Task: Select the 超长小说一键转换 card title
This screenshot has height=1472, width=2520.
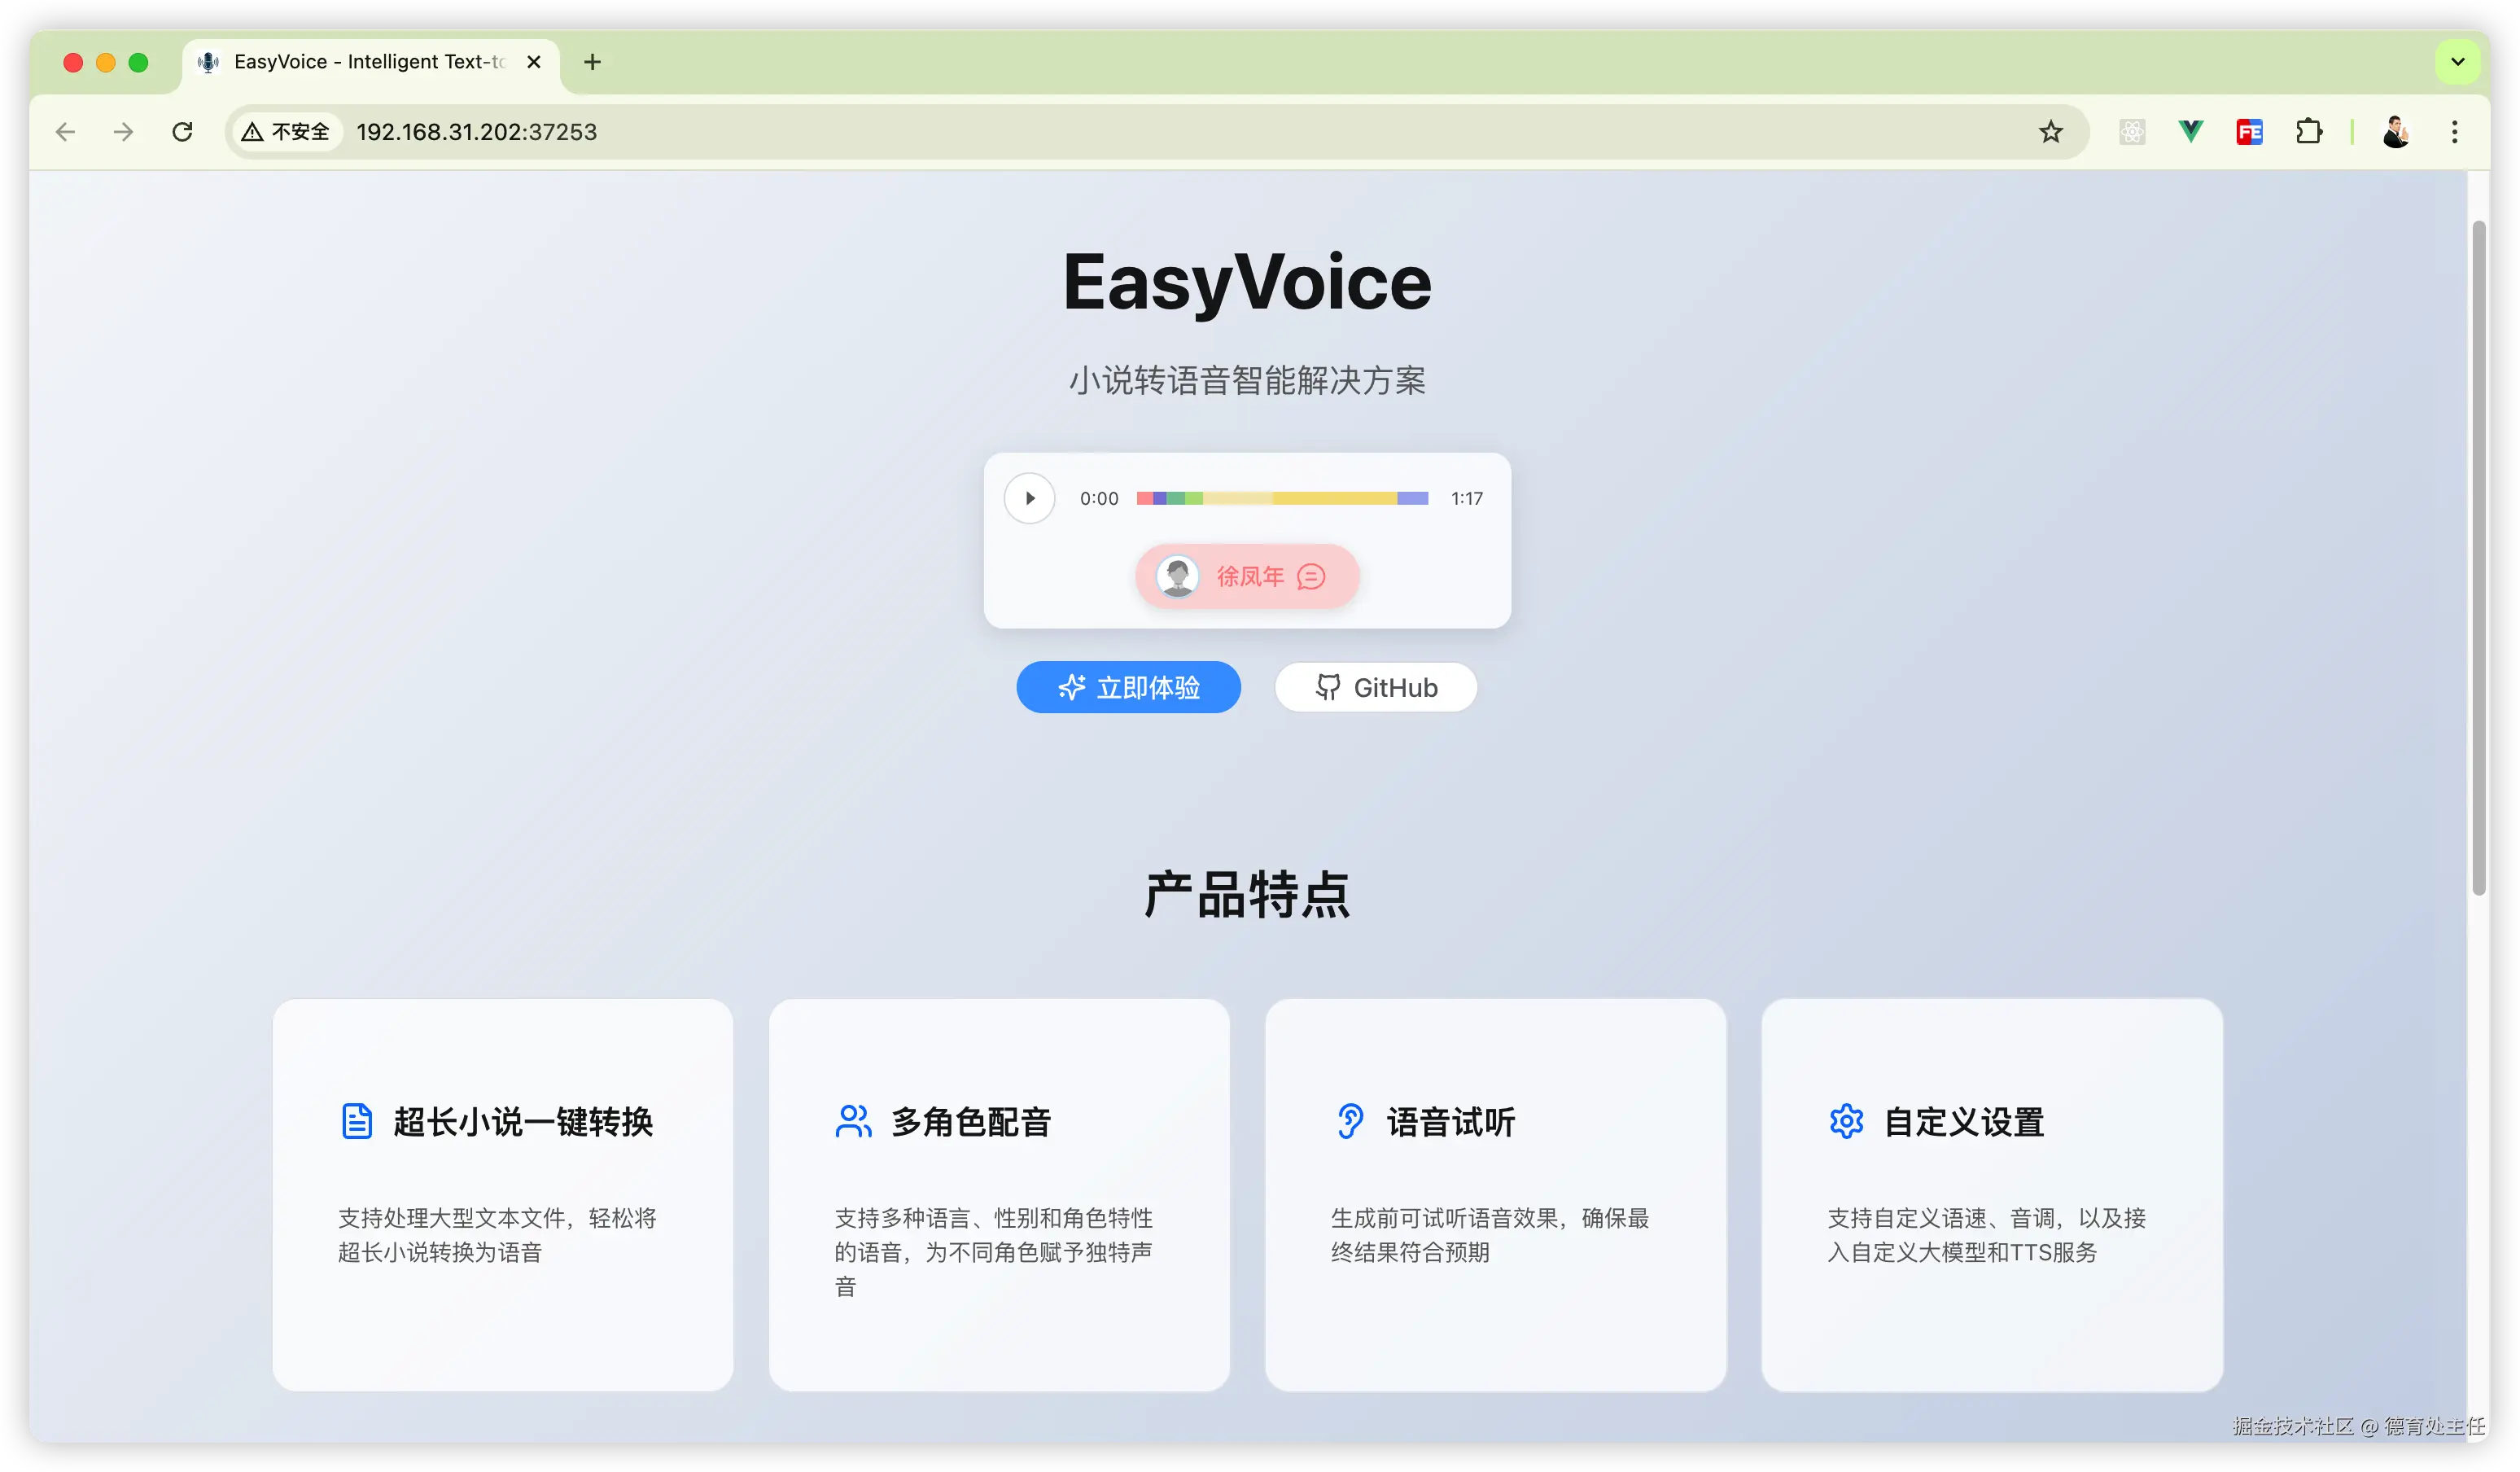Action: tap(523, 1122)
